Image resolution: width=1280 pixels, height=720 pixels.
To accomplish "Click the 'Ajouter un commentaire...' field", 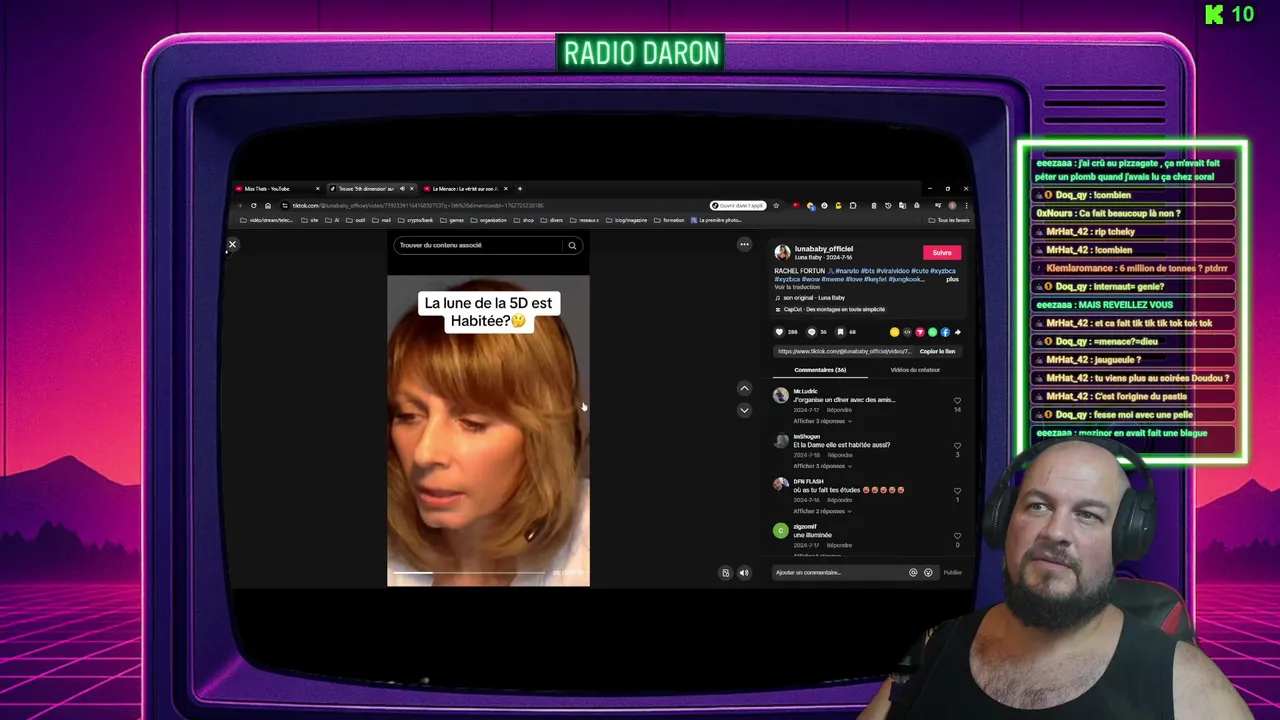I will click(x=840, y=573).
